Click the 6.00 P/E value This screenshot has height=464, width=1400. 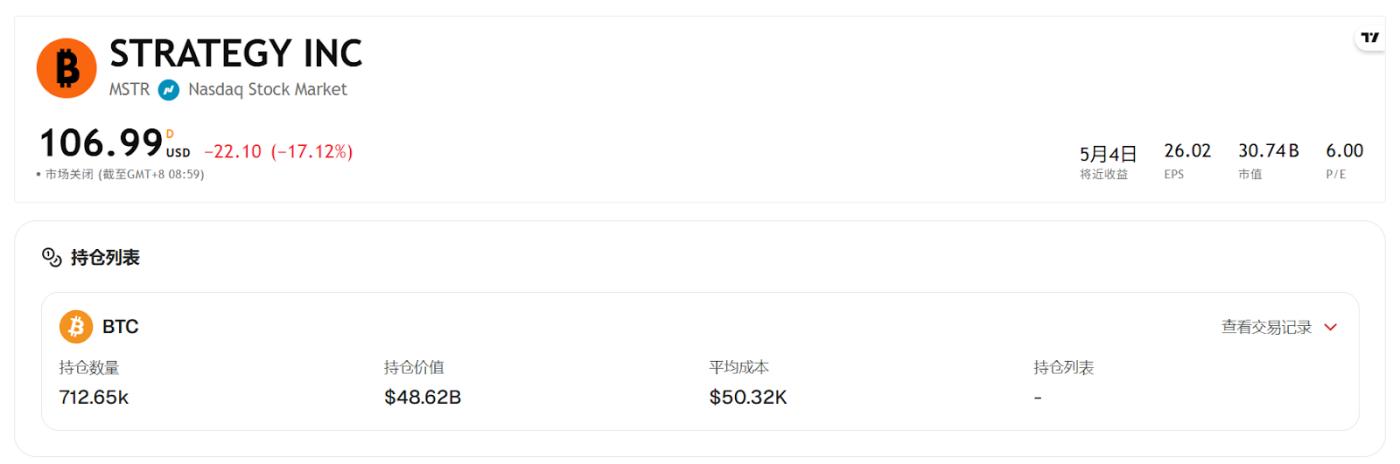1344,151
